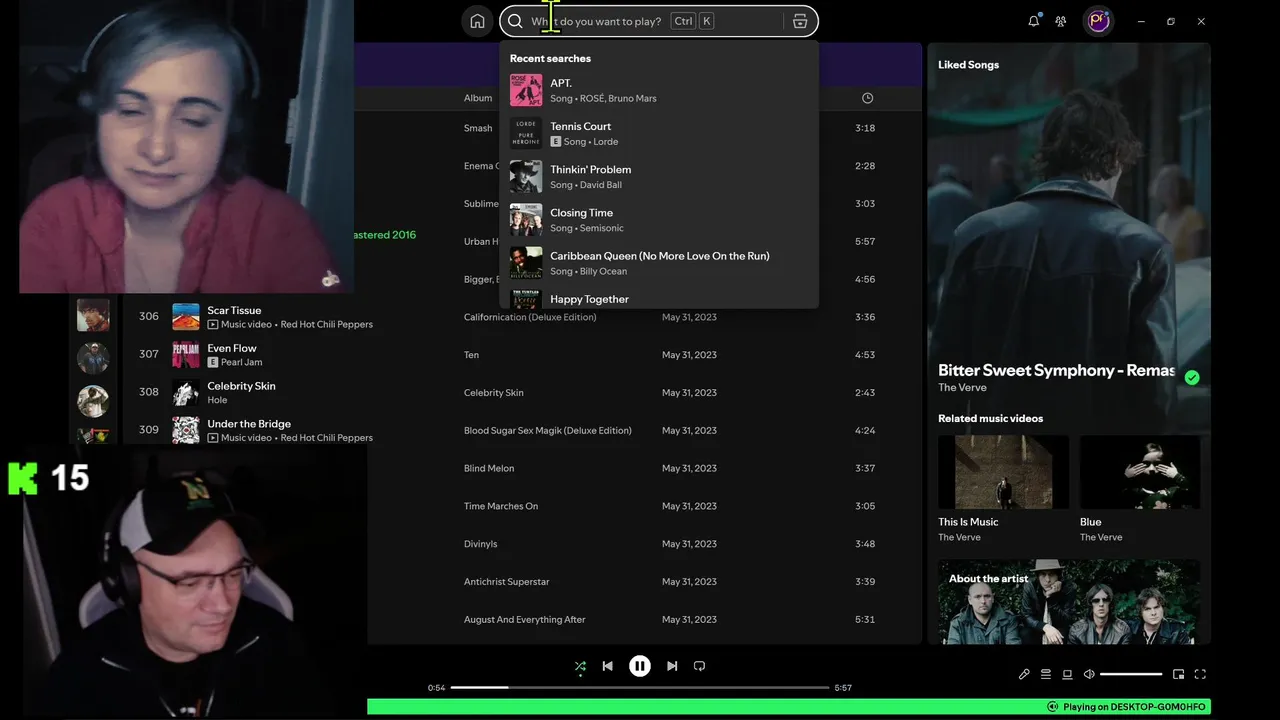Viewport: 1280px width, 720px height.
Task: Skip to previous track
Action: [x=607, y=666]
